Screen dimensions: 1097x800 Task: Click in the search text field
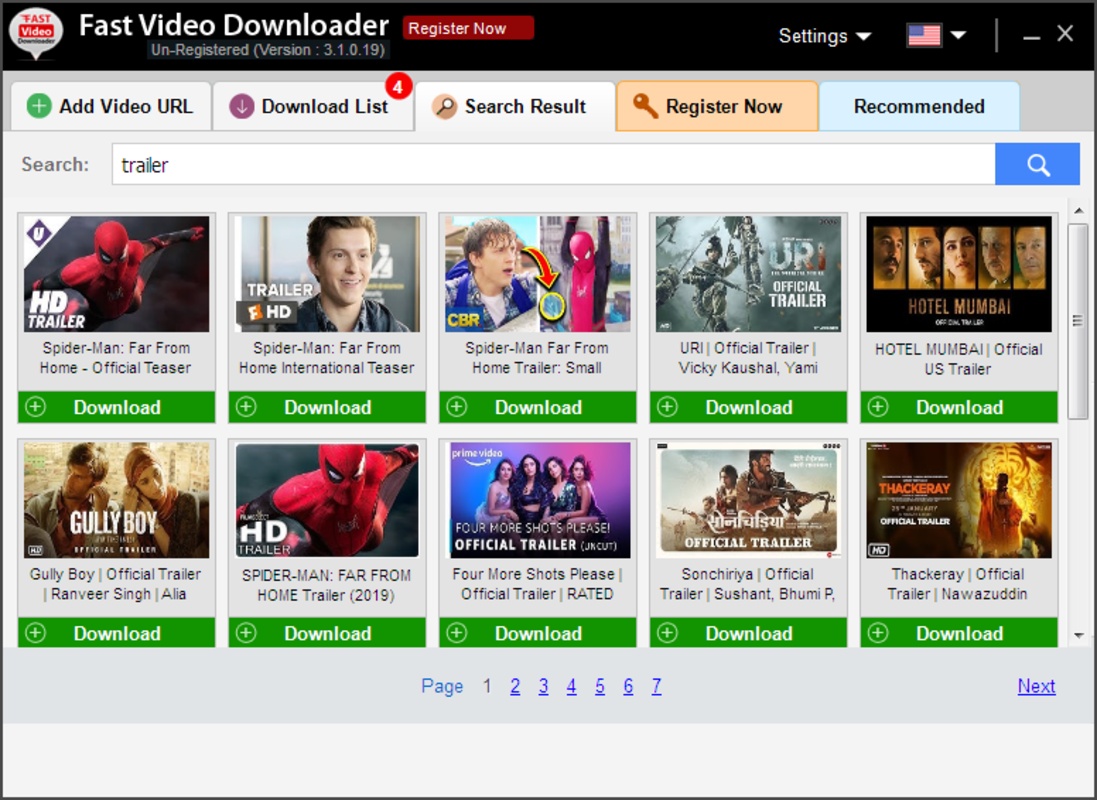(552, 165)
